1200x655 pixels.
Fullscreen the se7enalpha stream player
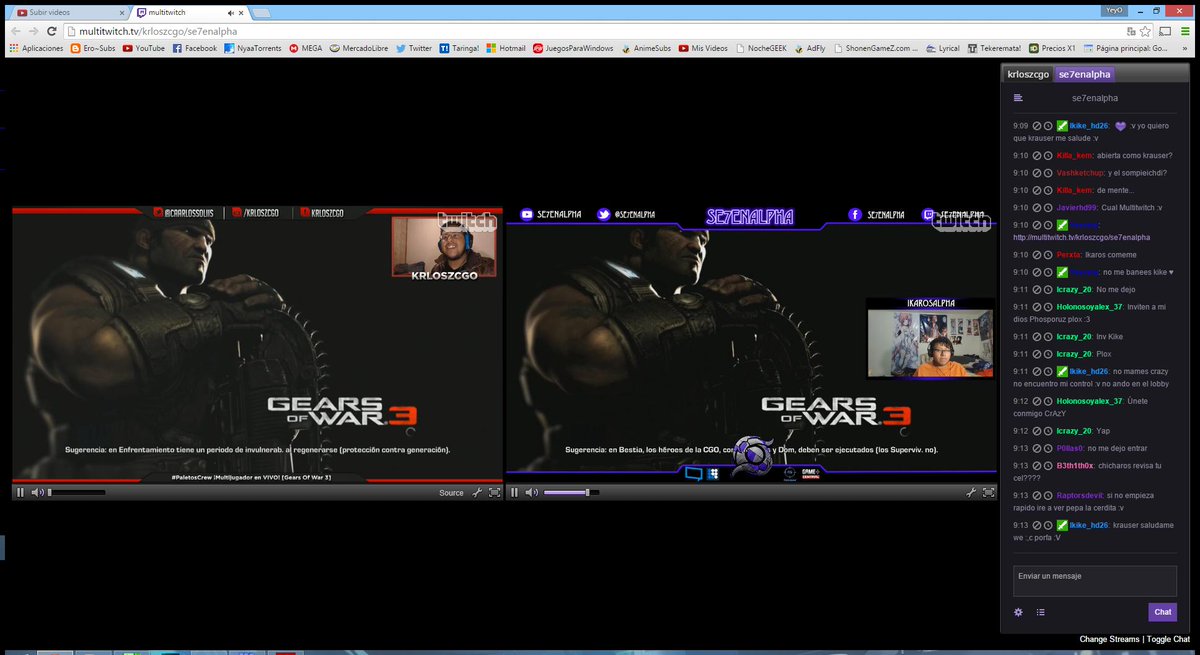tap(989, 492)
